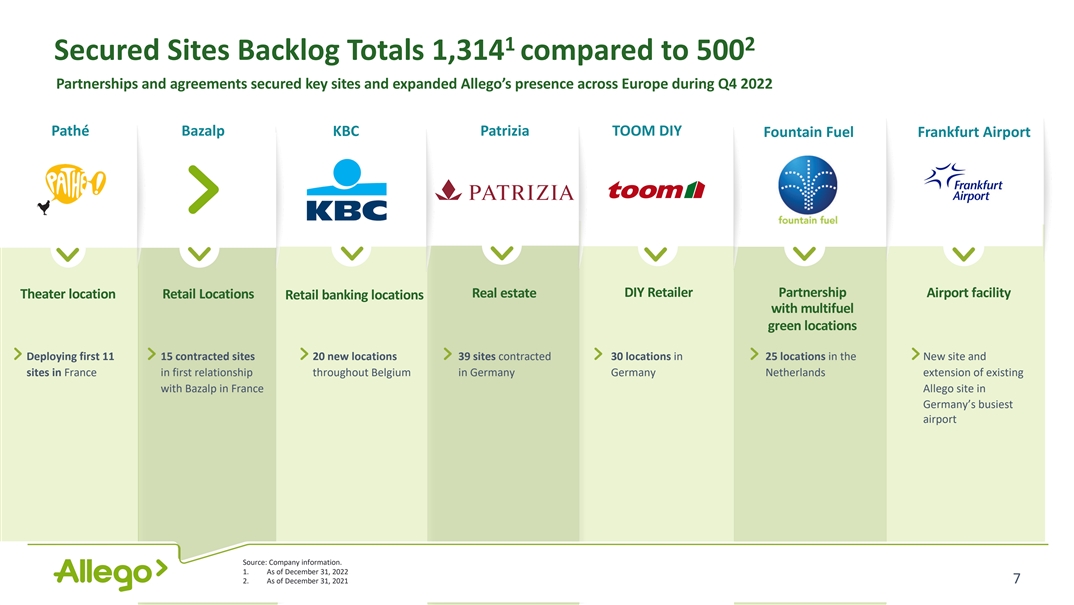Click the page number 7

[x=1016, y=578]
